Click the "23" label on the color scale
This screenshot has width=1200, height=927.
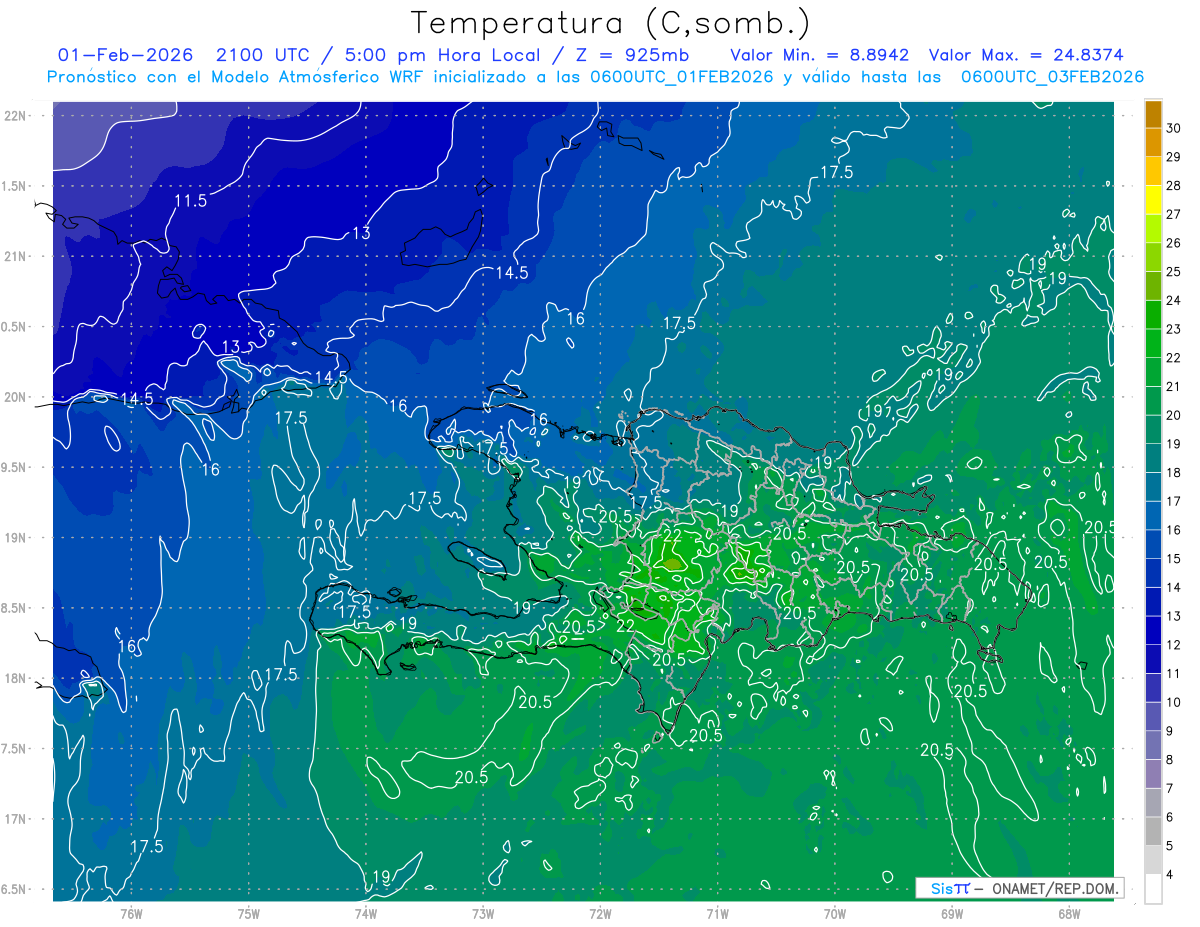[1174, 329]
